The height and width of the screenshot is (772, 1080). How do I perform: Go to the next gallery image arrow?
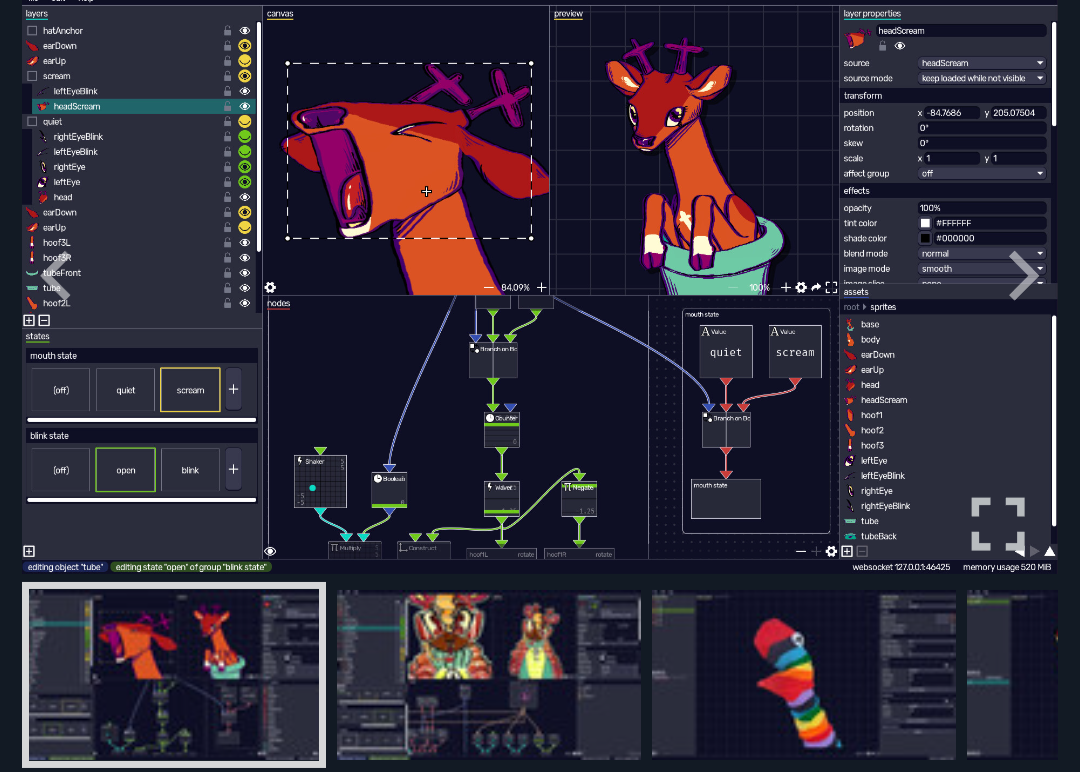[x=1024, y=275]
